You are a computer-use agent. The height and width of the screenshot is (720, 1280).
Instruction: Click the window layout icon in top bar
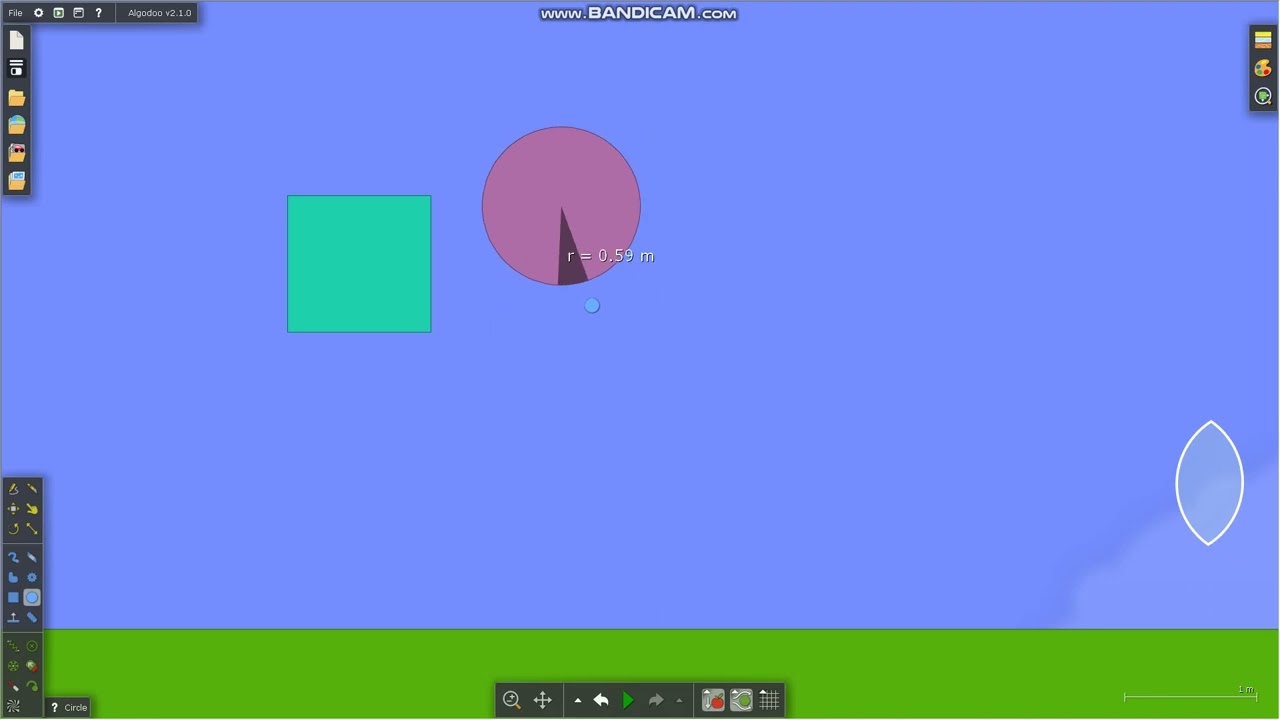click(78, 13)
